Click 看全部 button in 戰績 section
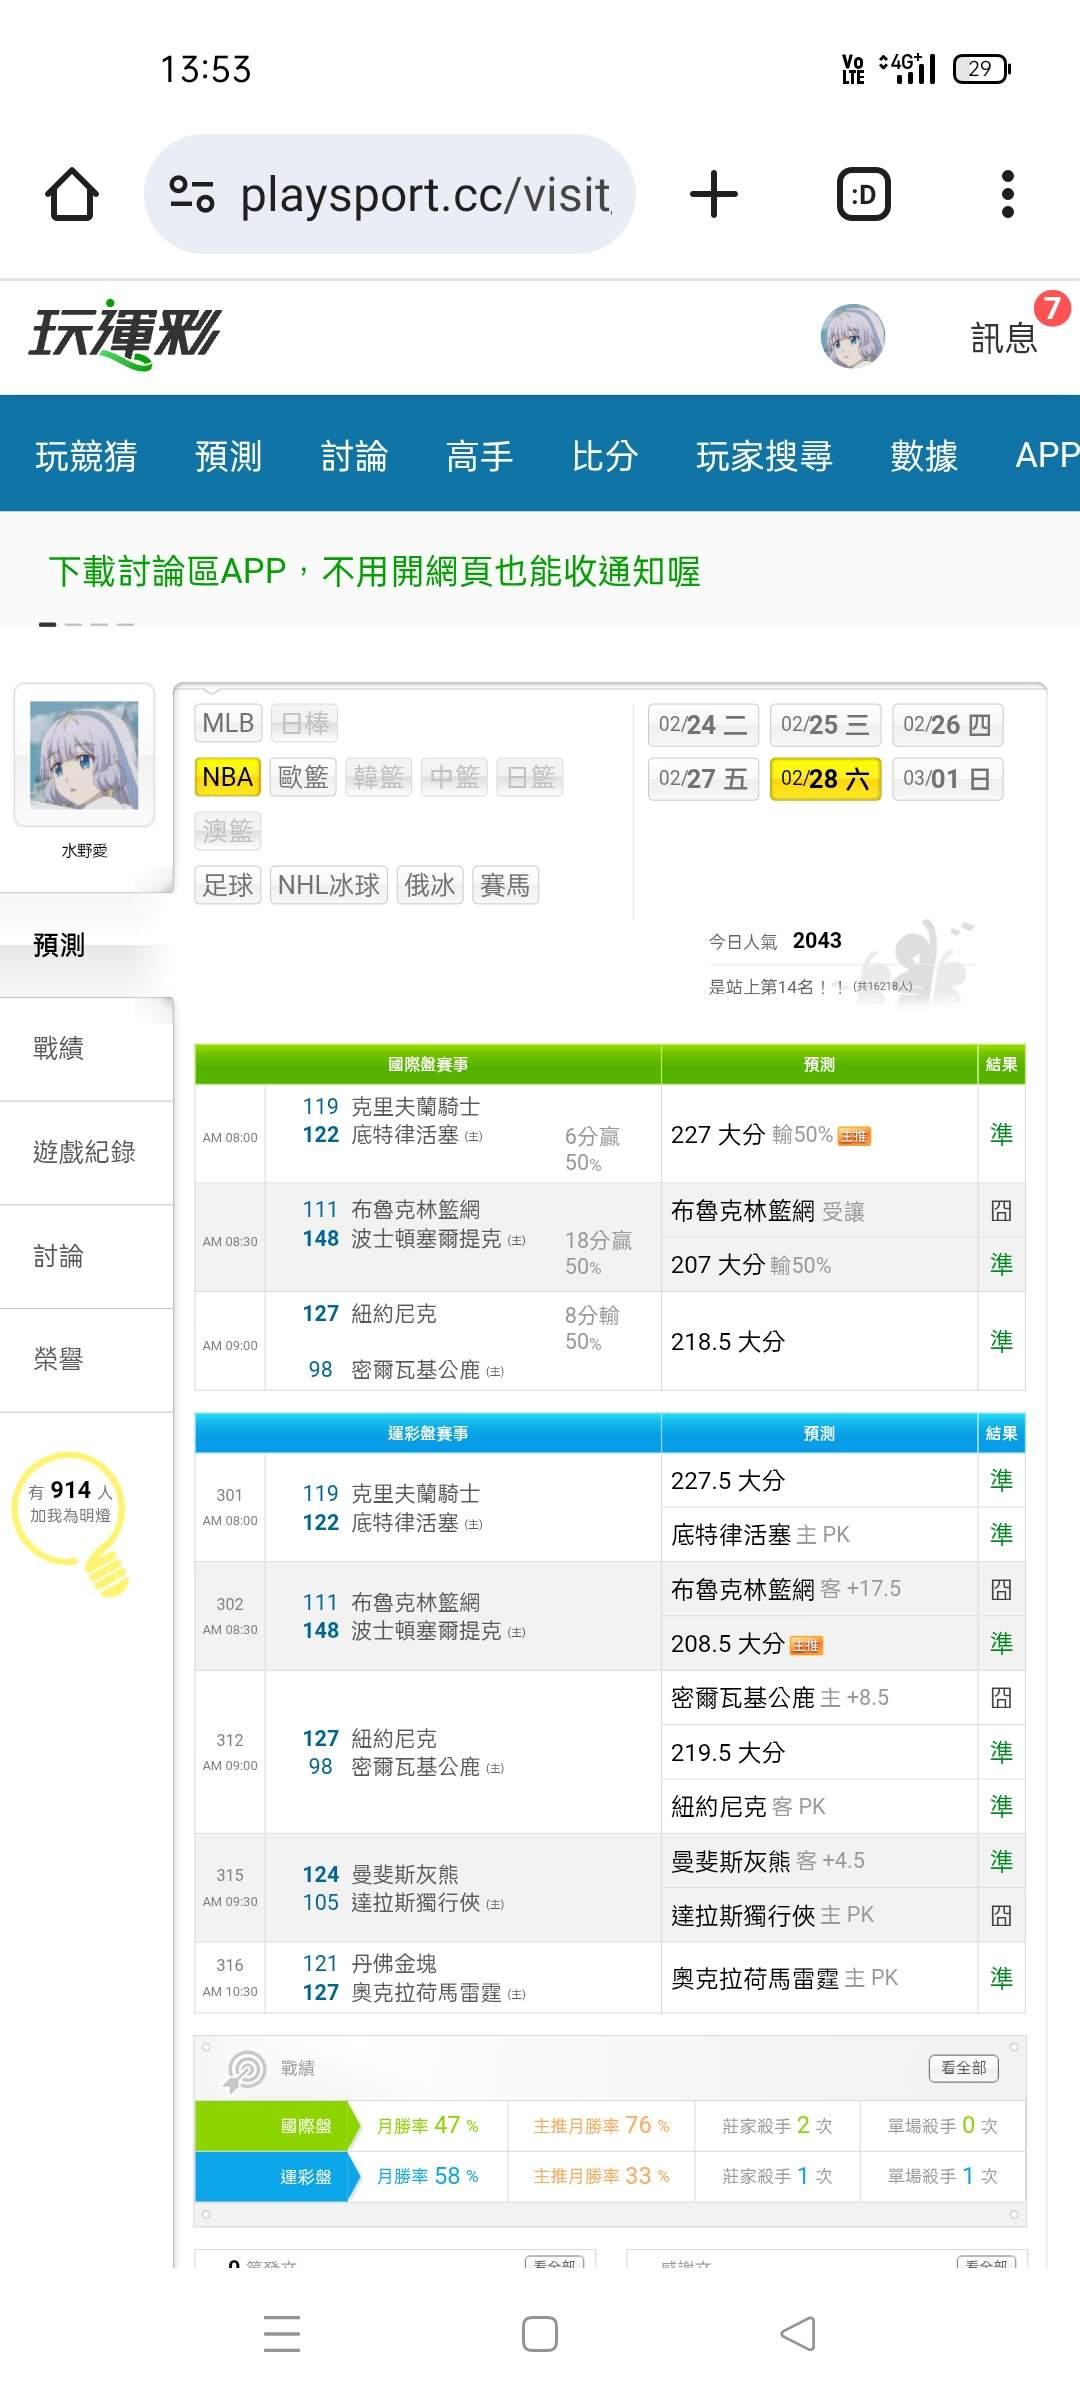The width and height of the screenshot is (1080, 2400). point(963,2067)
